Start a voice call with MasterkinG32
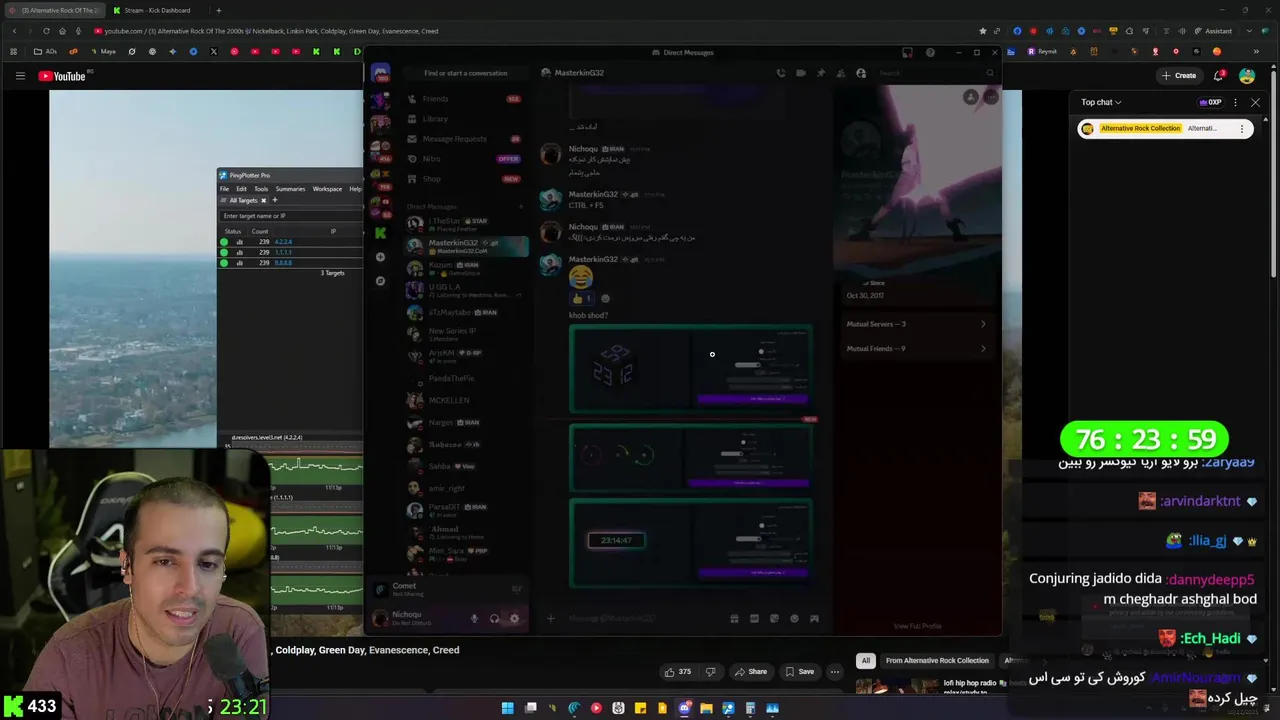The image size is (1280, 720). point(781,73)
